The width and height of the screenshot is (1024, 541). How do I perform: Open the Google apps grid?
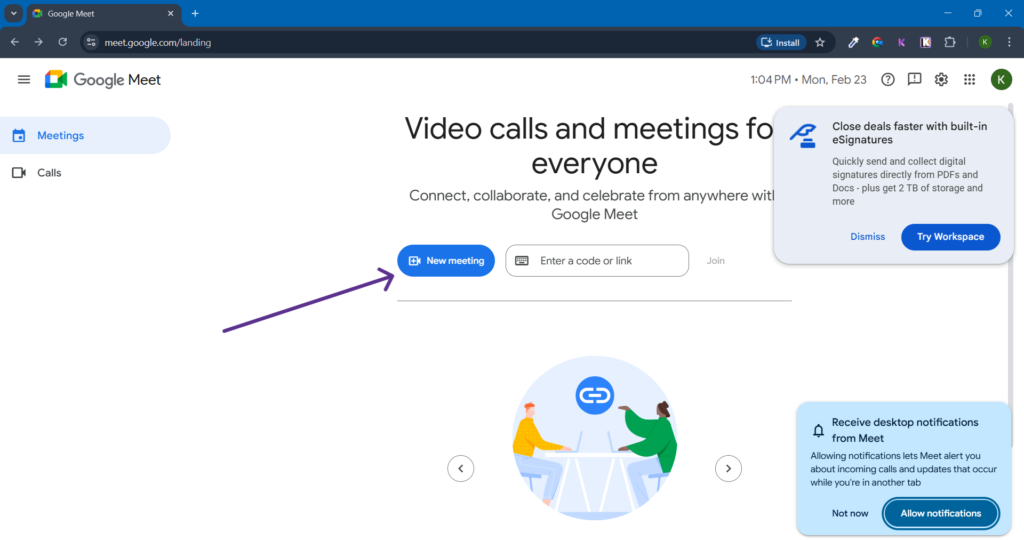pyautogui.click(x=969, y=80)
